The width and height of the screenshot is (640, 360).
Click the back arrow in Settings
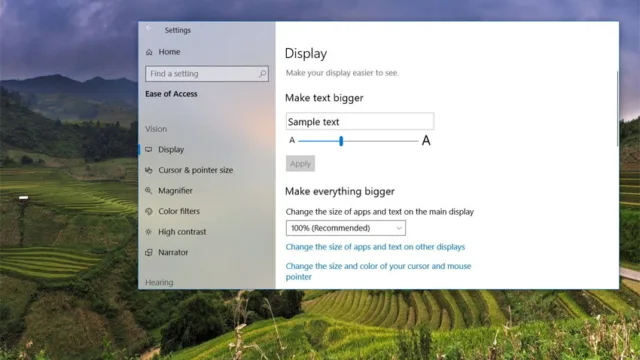[x=149, y=28]
